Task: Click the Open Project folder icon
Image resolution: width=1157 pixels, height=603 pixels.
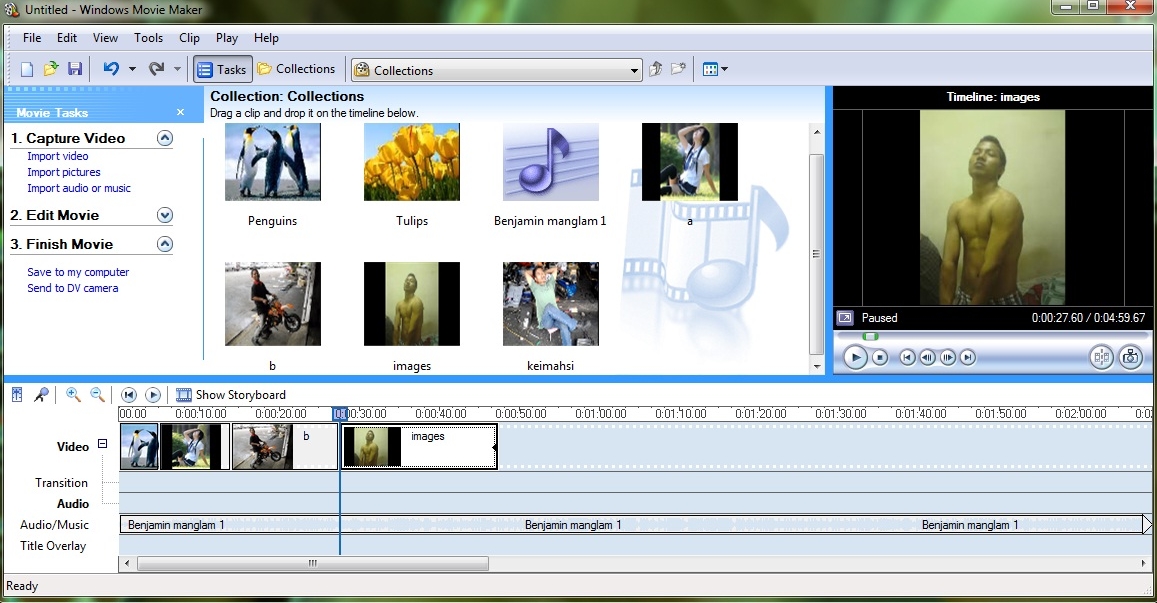Action: pos(50,69)
